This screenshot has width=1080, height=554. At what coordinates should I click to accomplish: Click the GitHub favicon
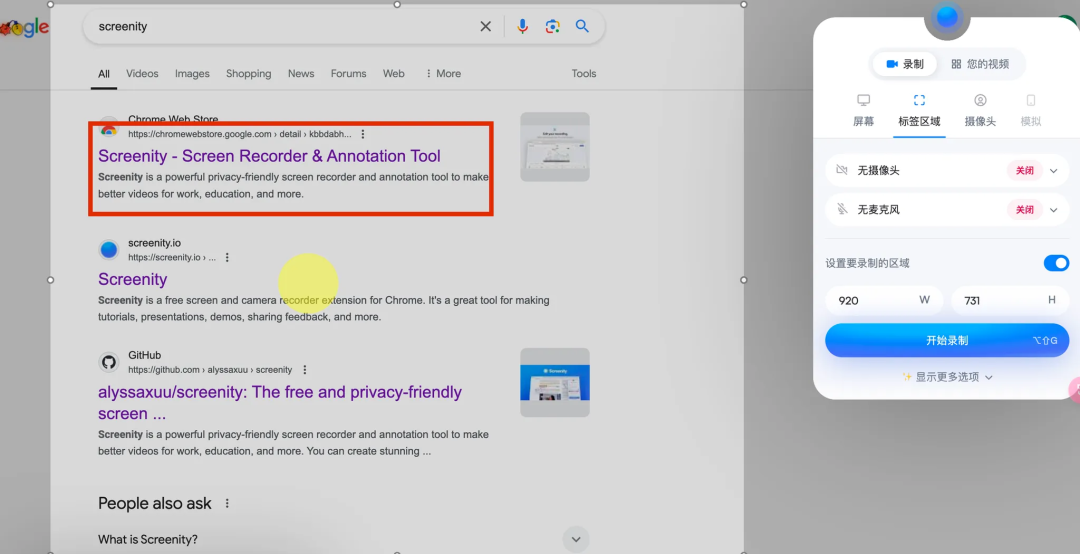[x=109, y=362]
